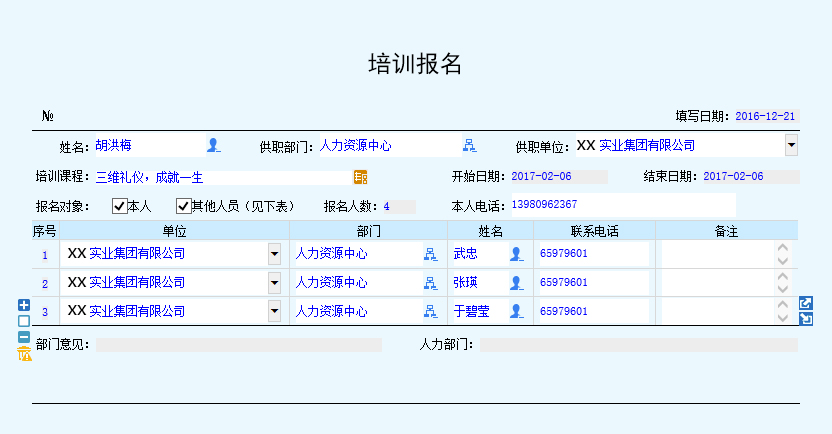
Task: Click department picker icon in row 2
Action: click(430, 283)
